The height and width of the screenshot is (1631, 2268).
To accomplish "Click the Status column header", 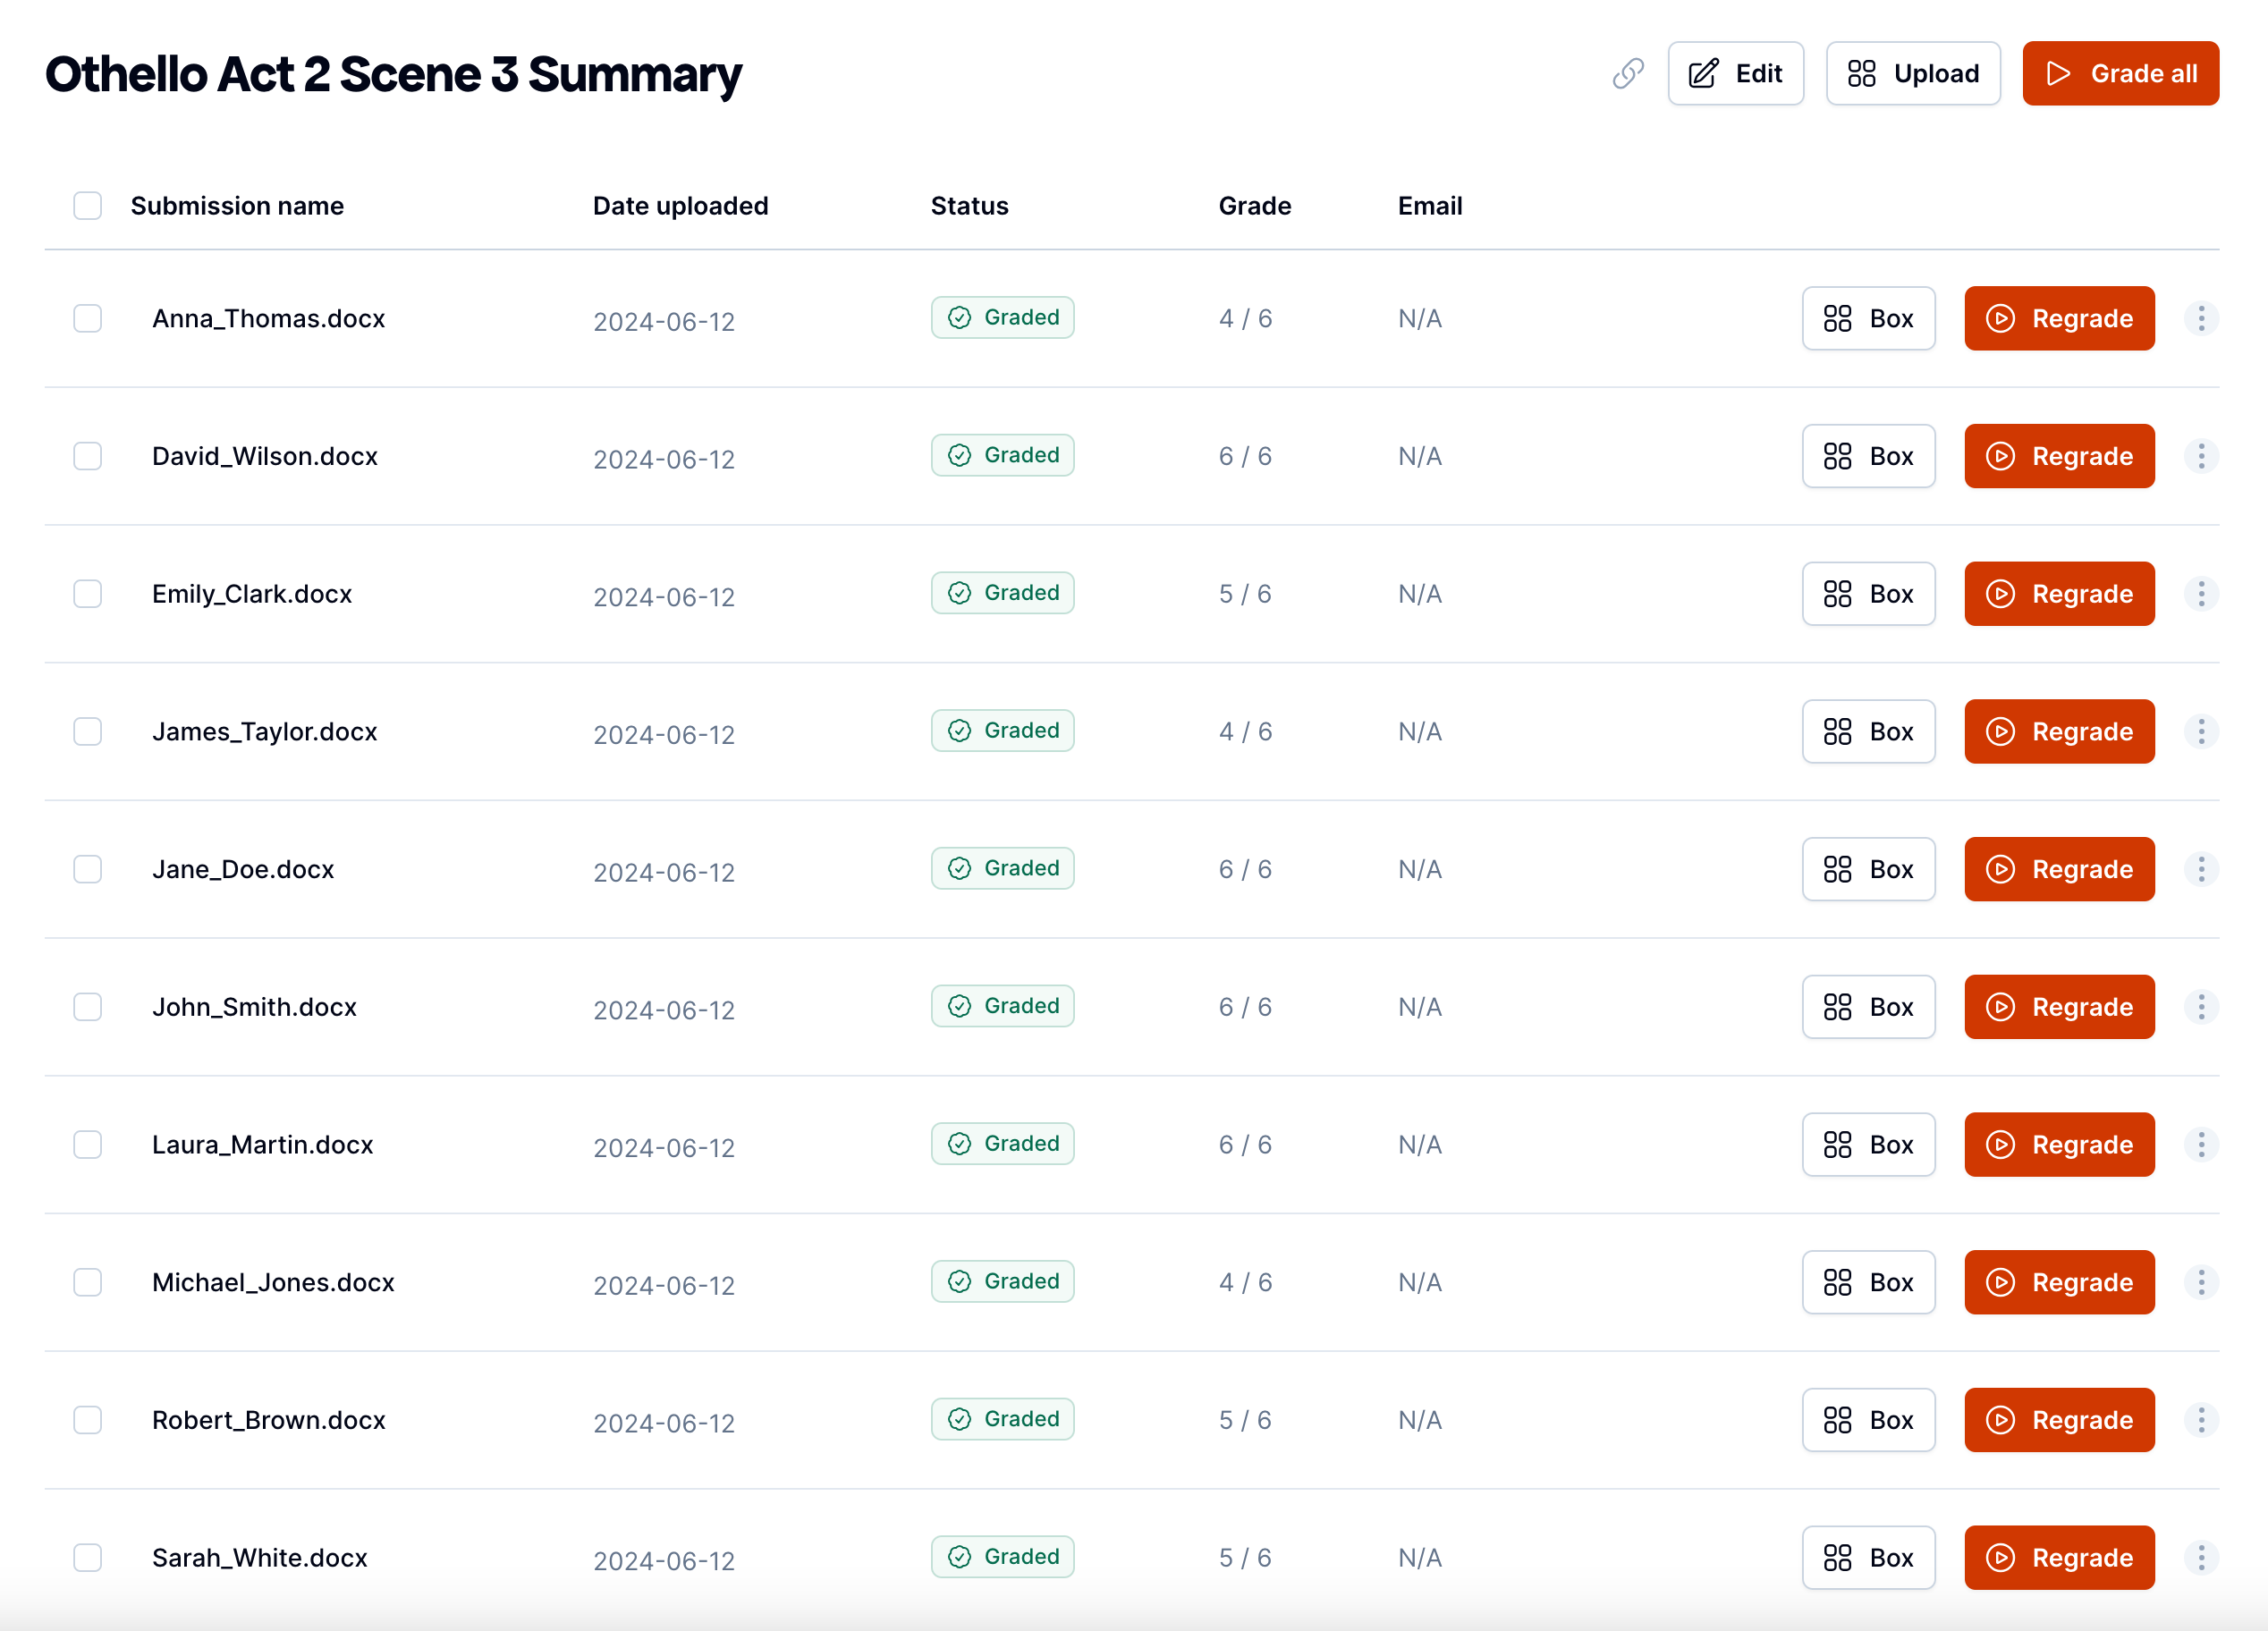I will click(x=969, y=206).
